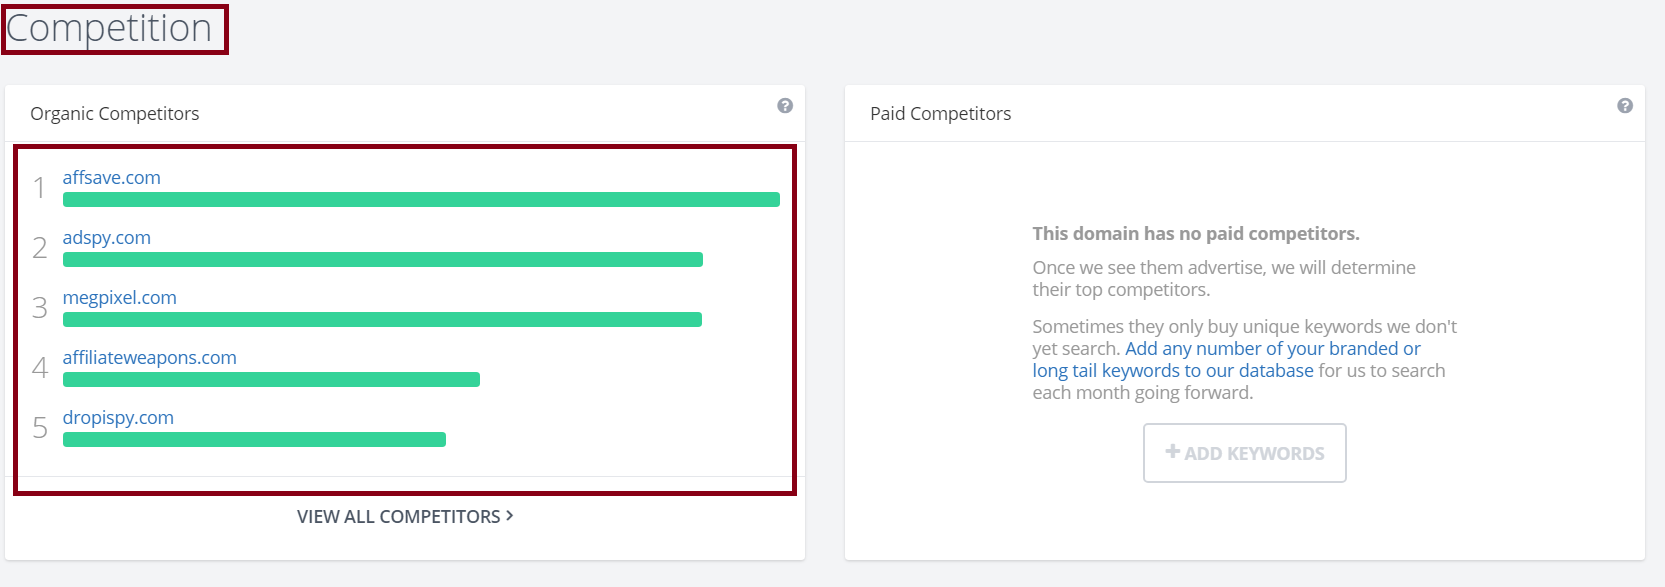This screenshot has height=587, width=1665.
Task: Open the affiliateweapons.com competitor page
Action: (149, 357)
